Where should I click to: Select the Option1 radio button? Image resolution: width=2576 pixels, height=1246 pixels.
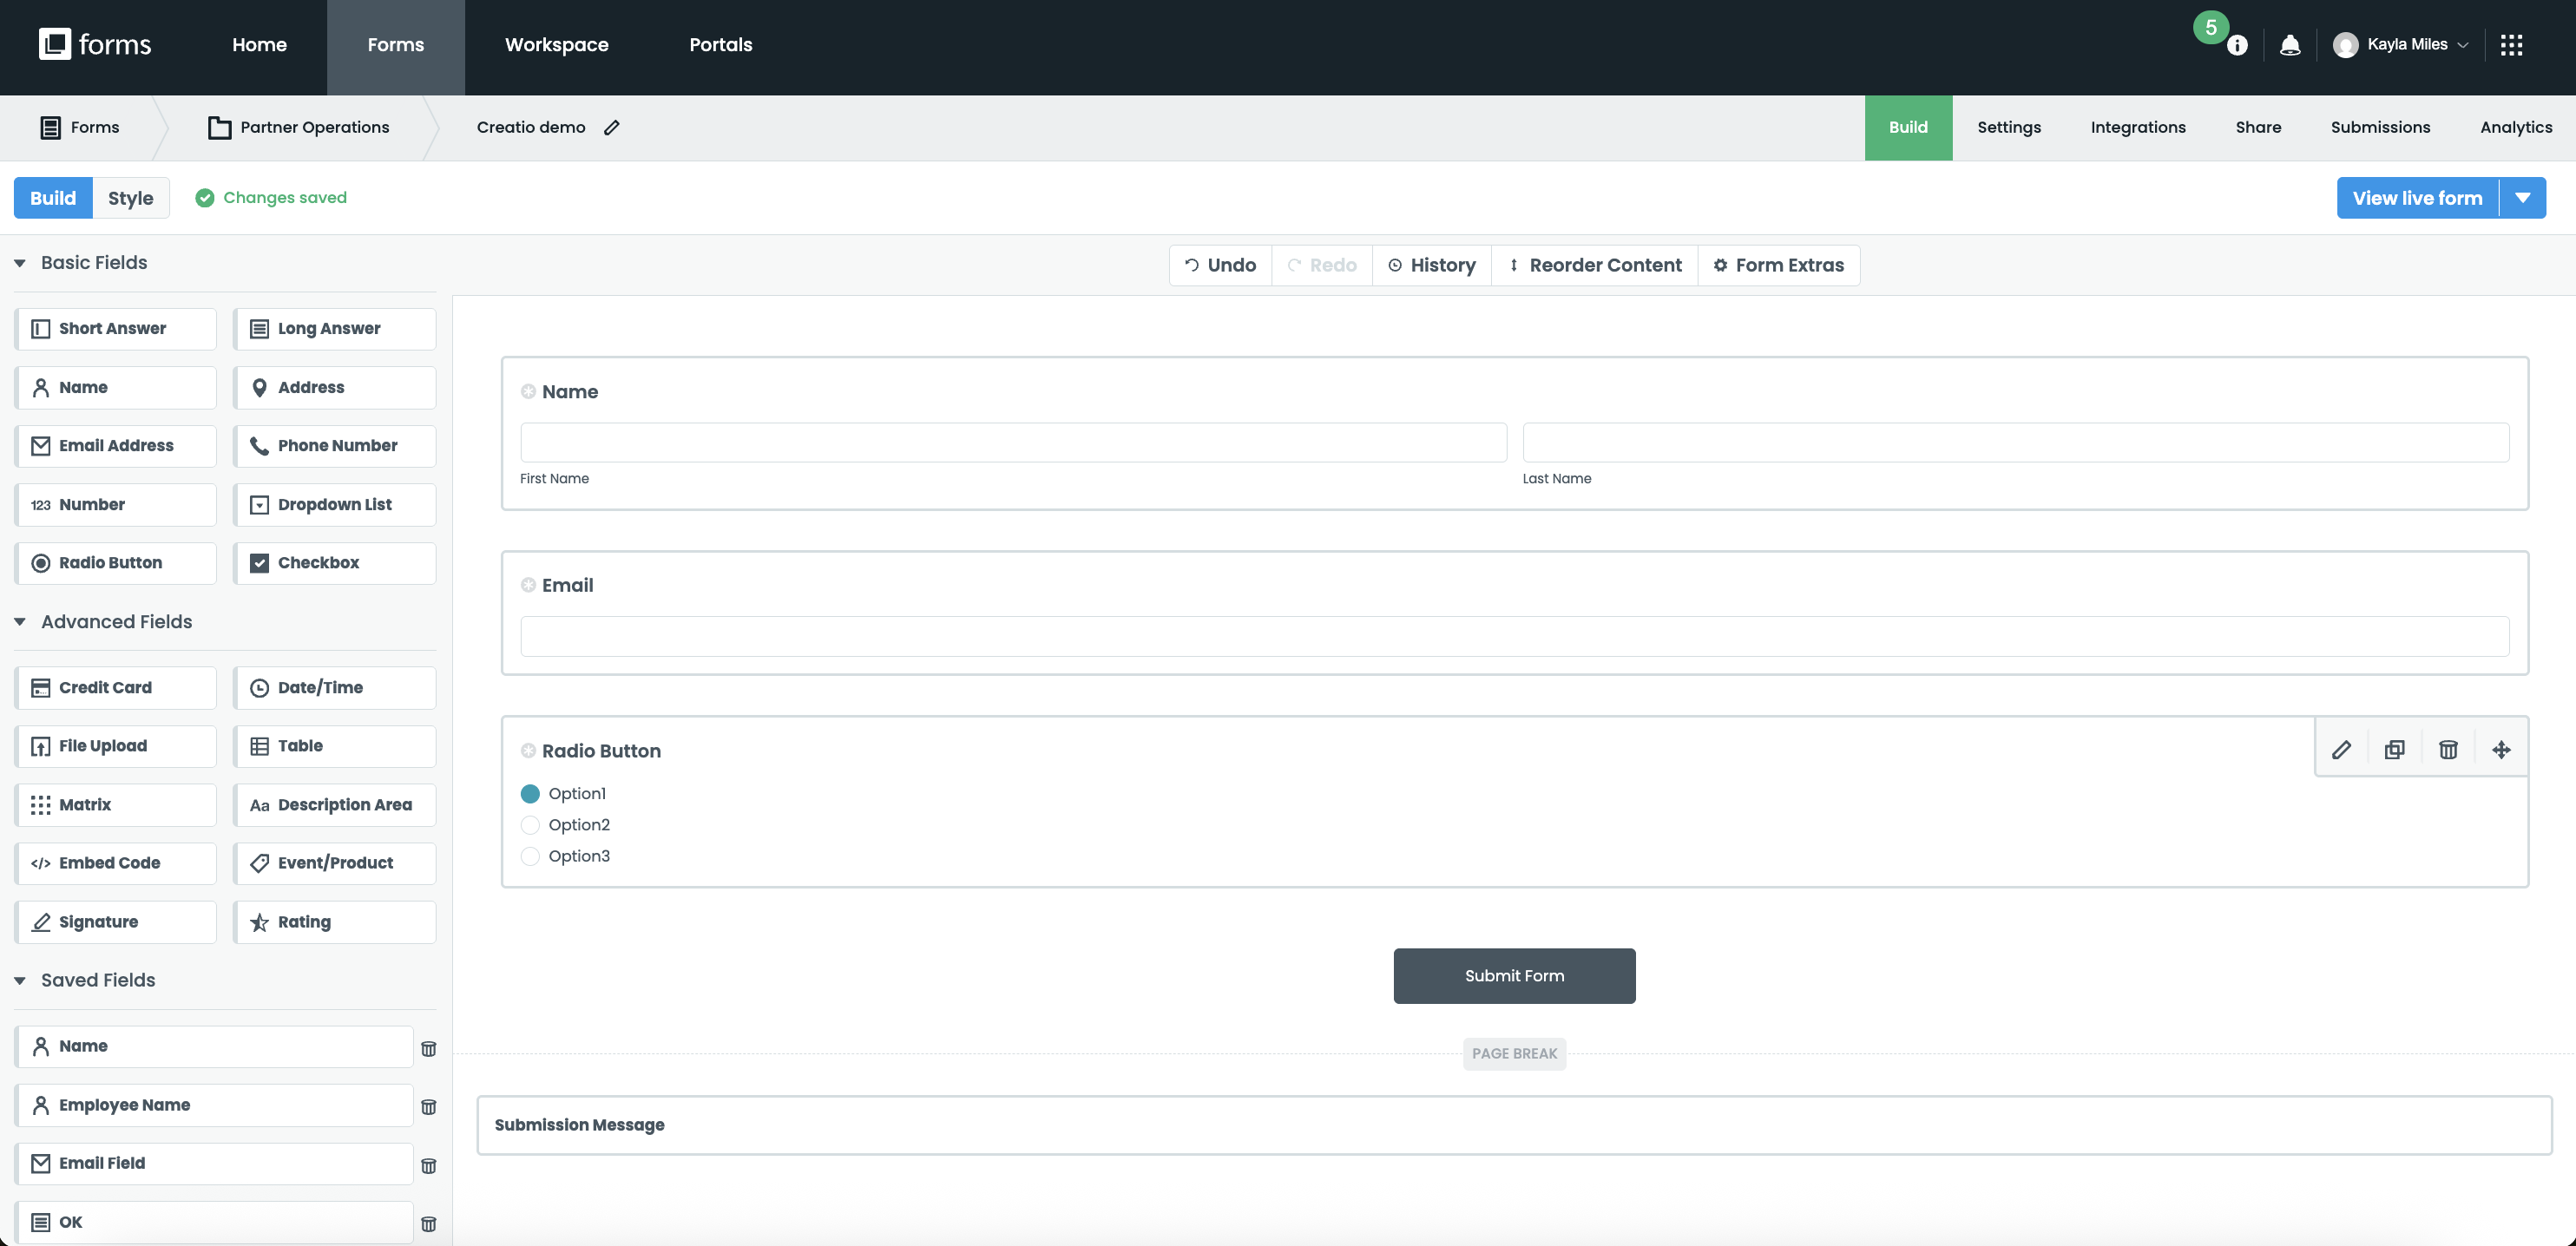[x=530, y=794]
